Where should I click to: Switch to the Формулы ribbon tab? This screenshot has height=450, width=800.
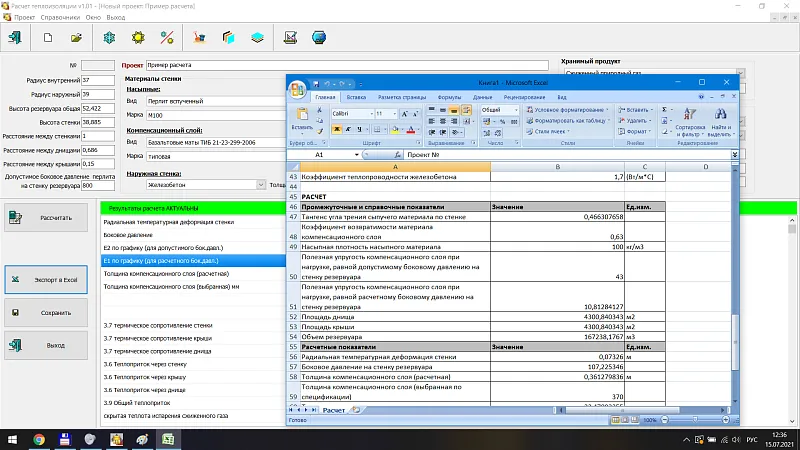click(x=449, y=97)
